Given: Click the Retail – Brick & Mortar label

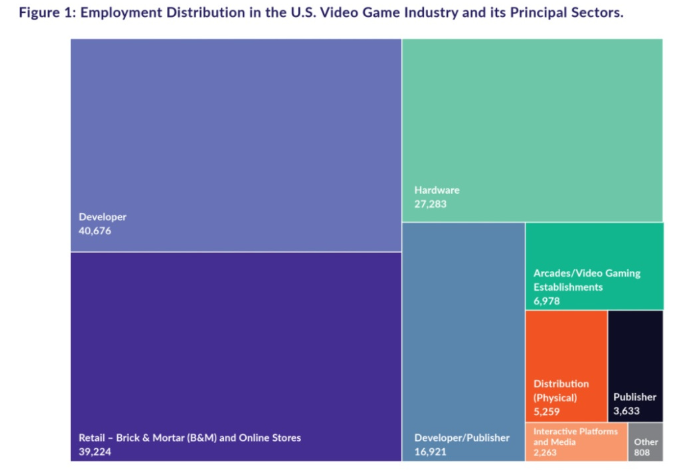Looking at the screenshot, I should pyautogui.click(x=189, y=437).
